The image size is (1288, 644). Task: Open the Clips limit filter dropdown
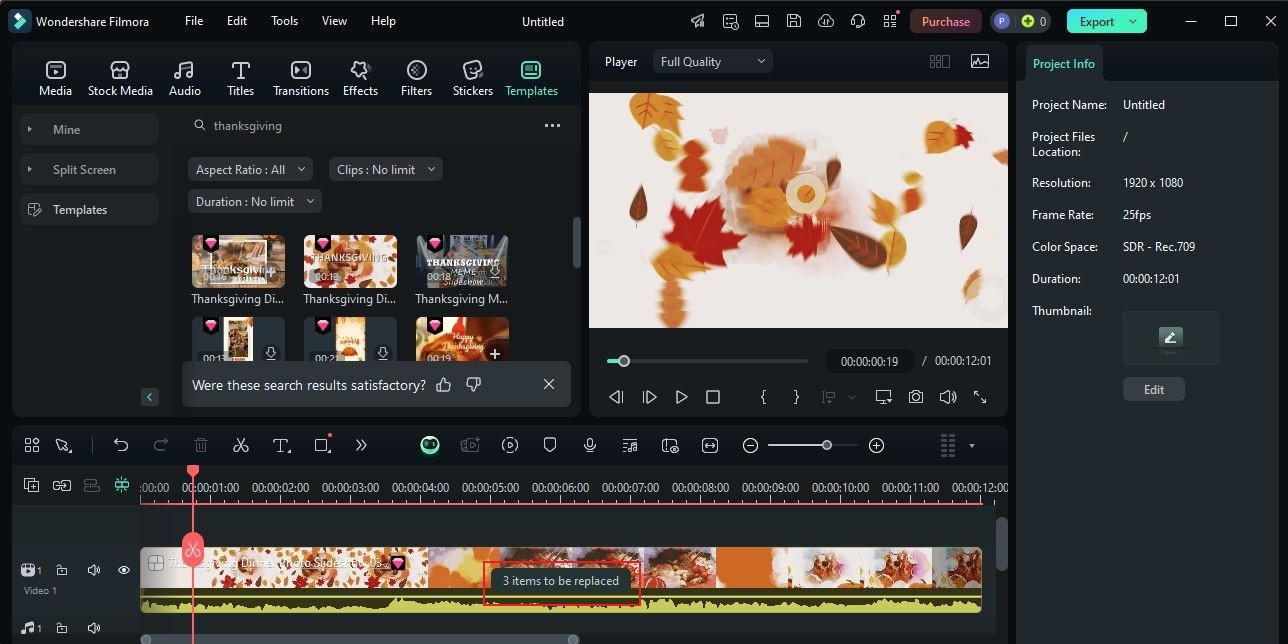click(385, 169)
